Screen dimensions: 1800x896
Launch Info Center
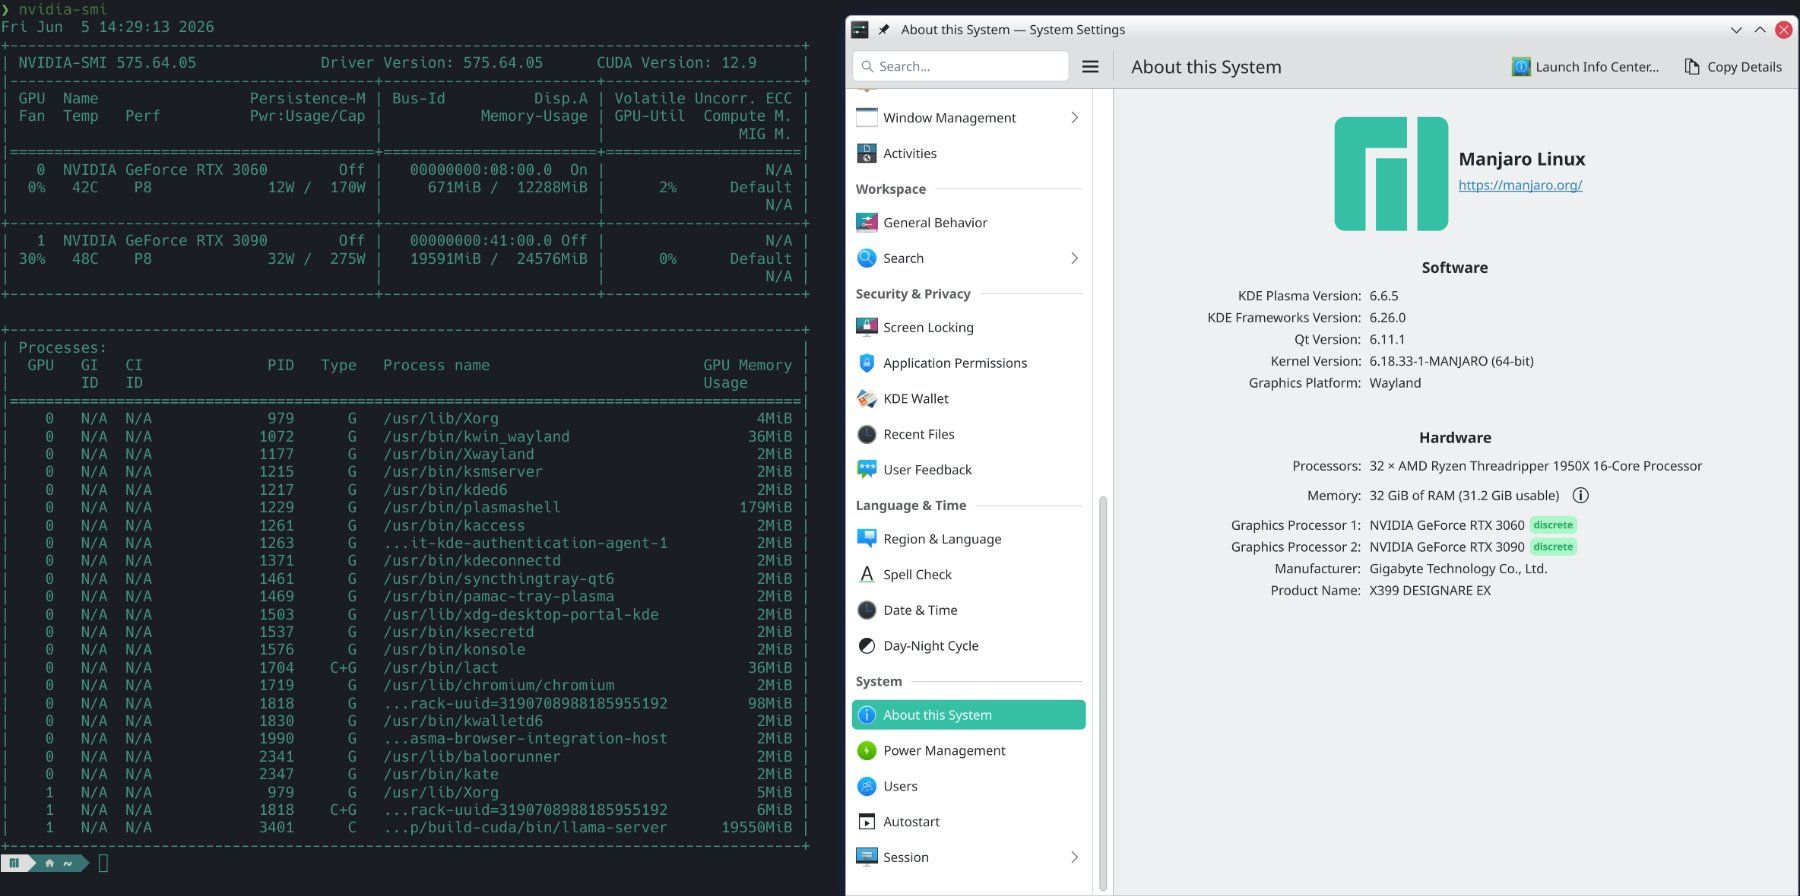tap(1586, 67)
